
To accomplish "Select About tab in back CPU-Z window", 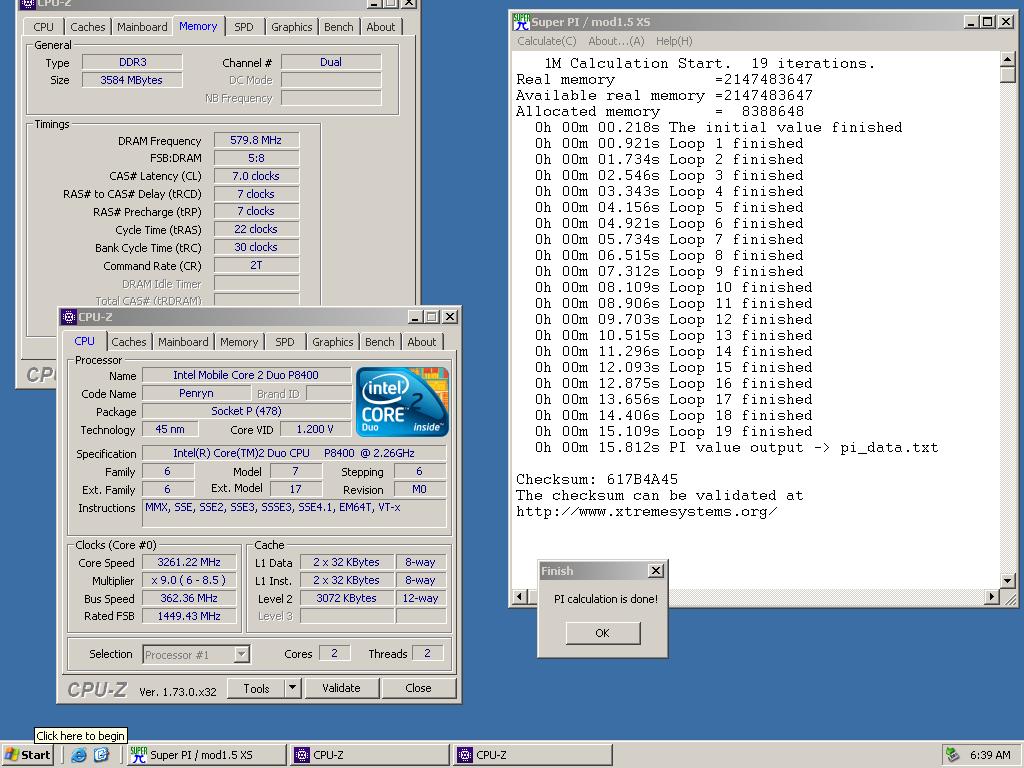I will 381,27.
